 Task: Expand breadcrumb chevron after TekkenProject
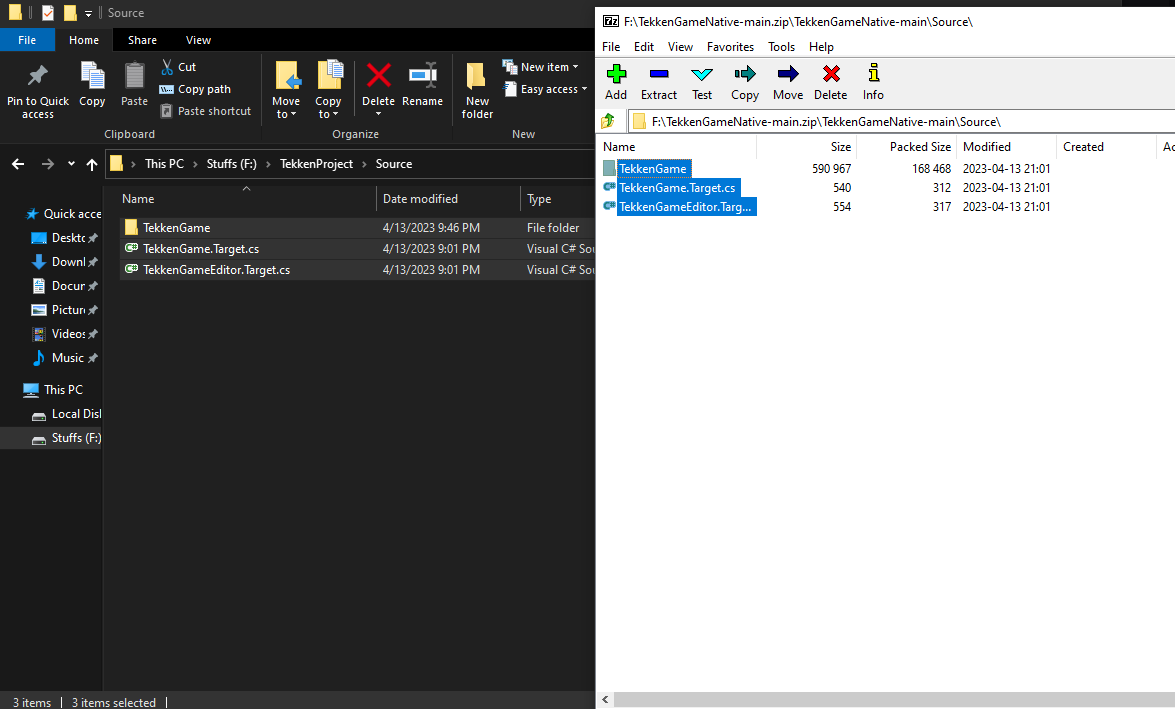[x=364, y=164]
